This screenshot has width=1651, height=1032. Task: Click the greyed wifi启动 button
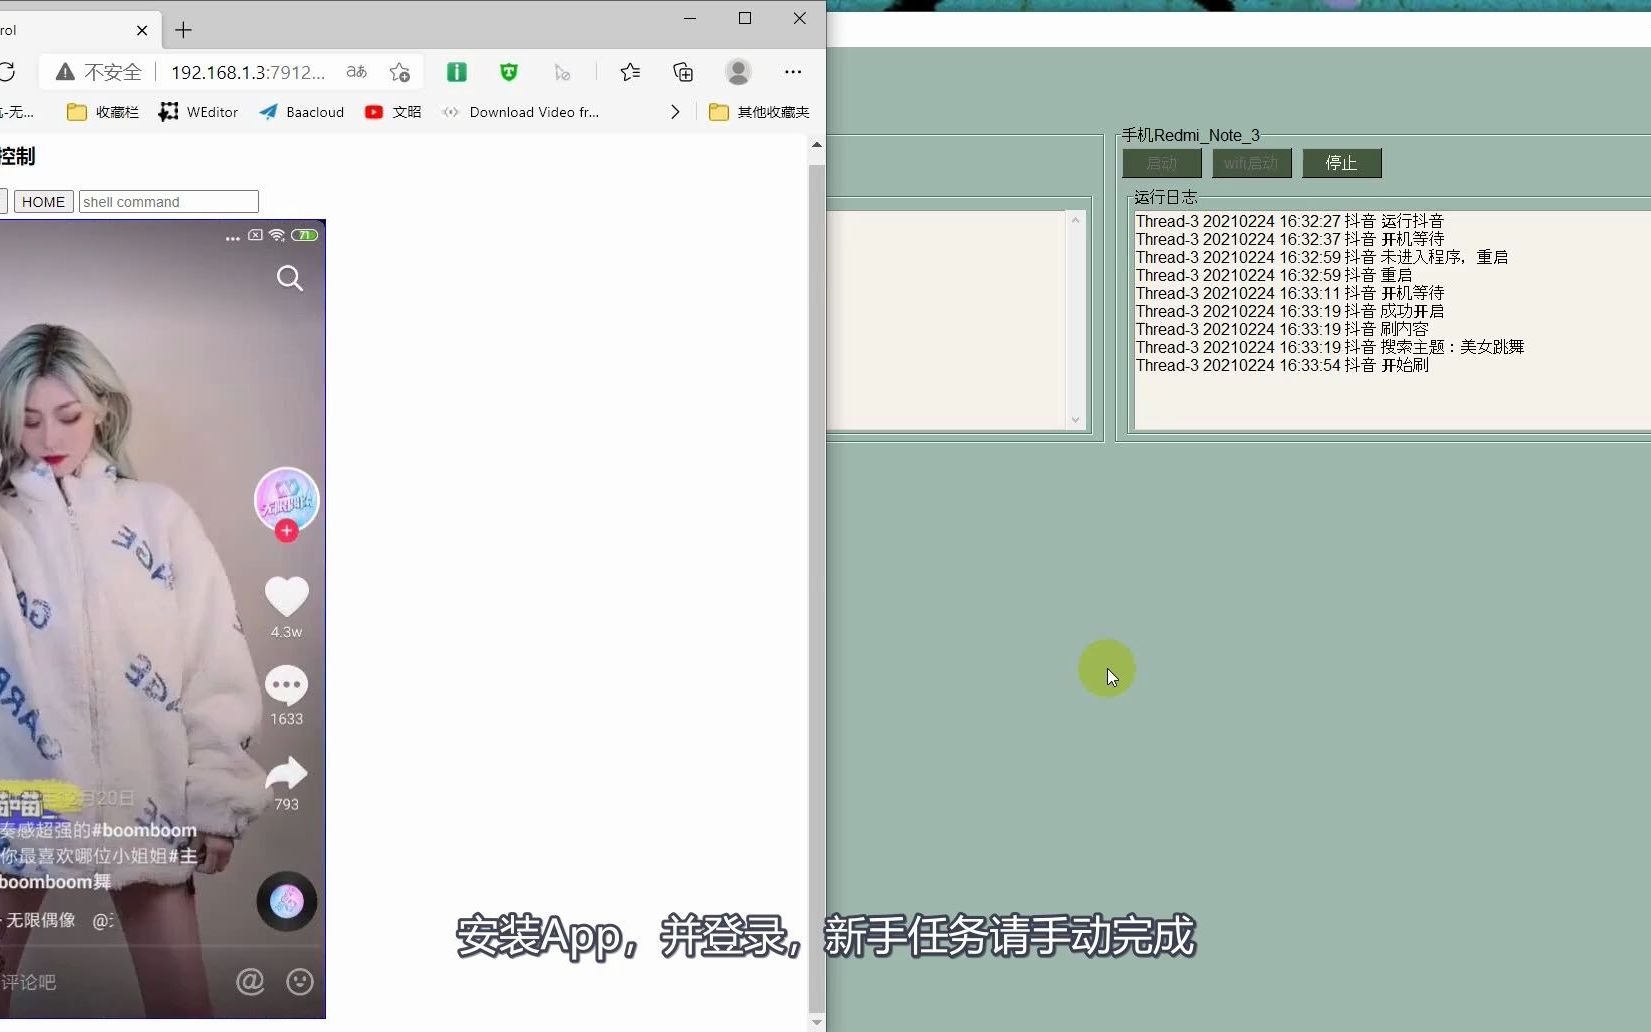click(x=1252, y=163)
